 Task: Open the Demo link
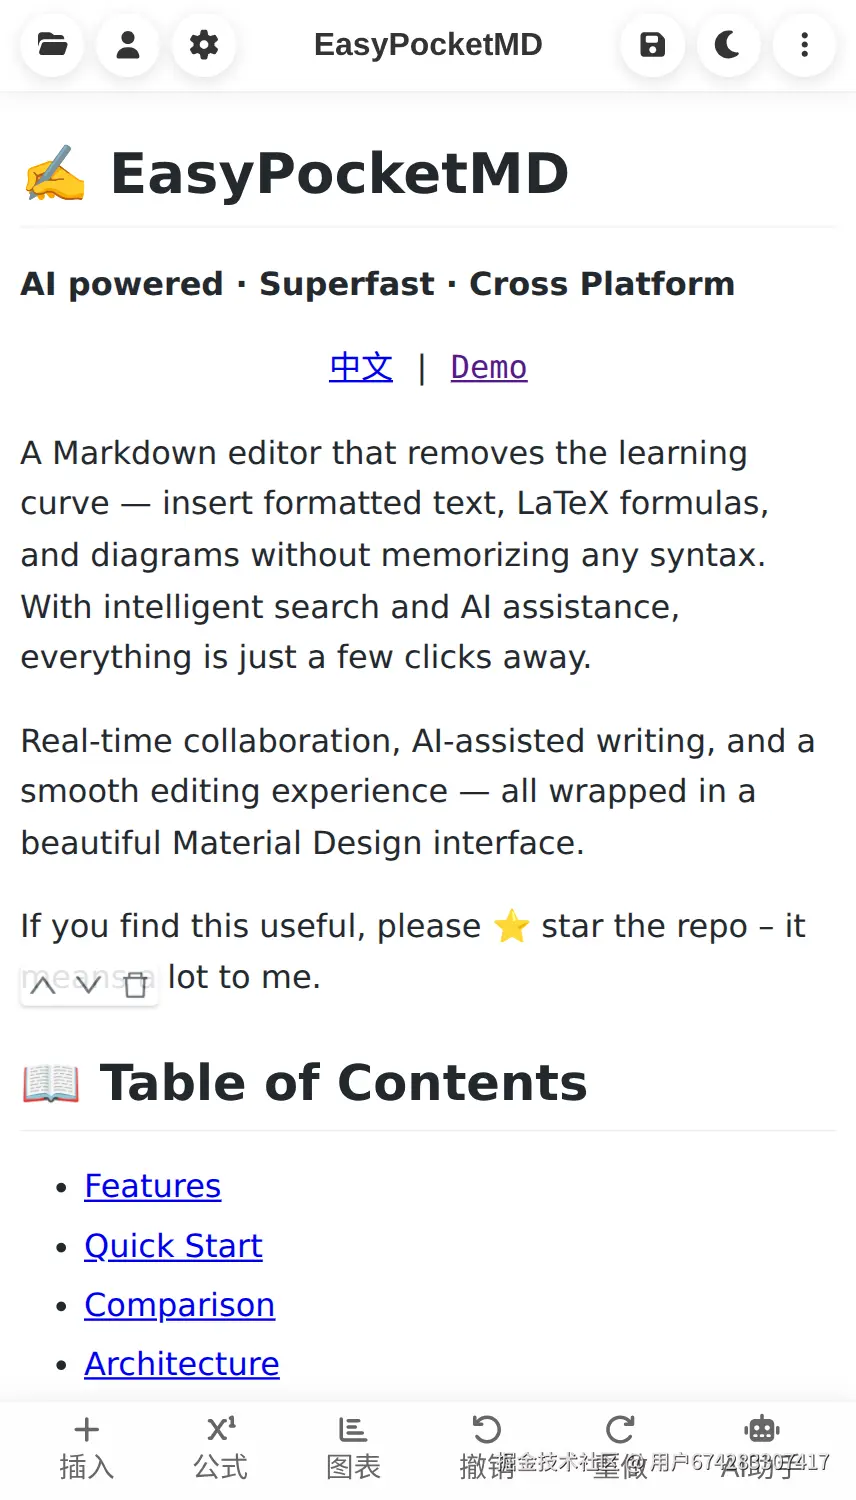[488, 367]
